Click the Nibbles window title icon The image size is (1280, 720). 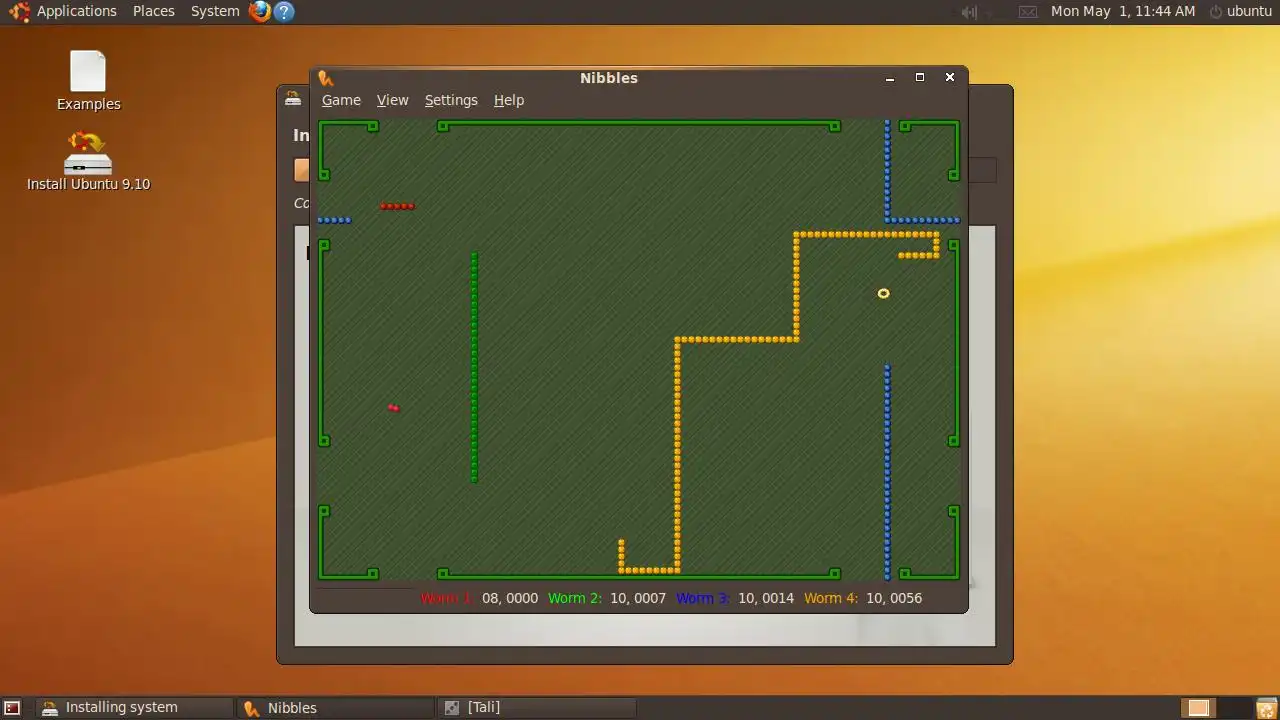[325, 78]
